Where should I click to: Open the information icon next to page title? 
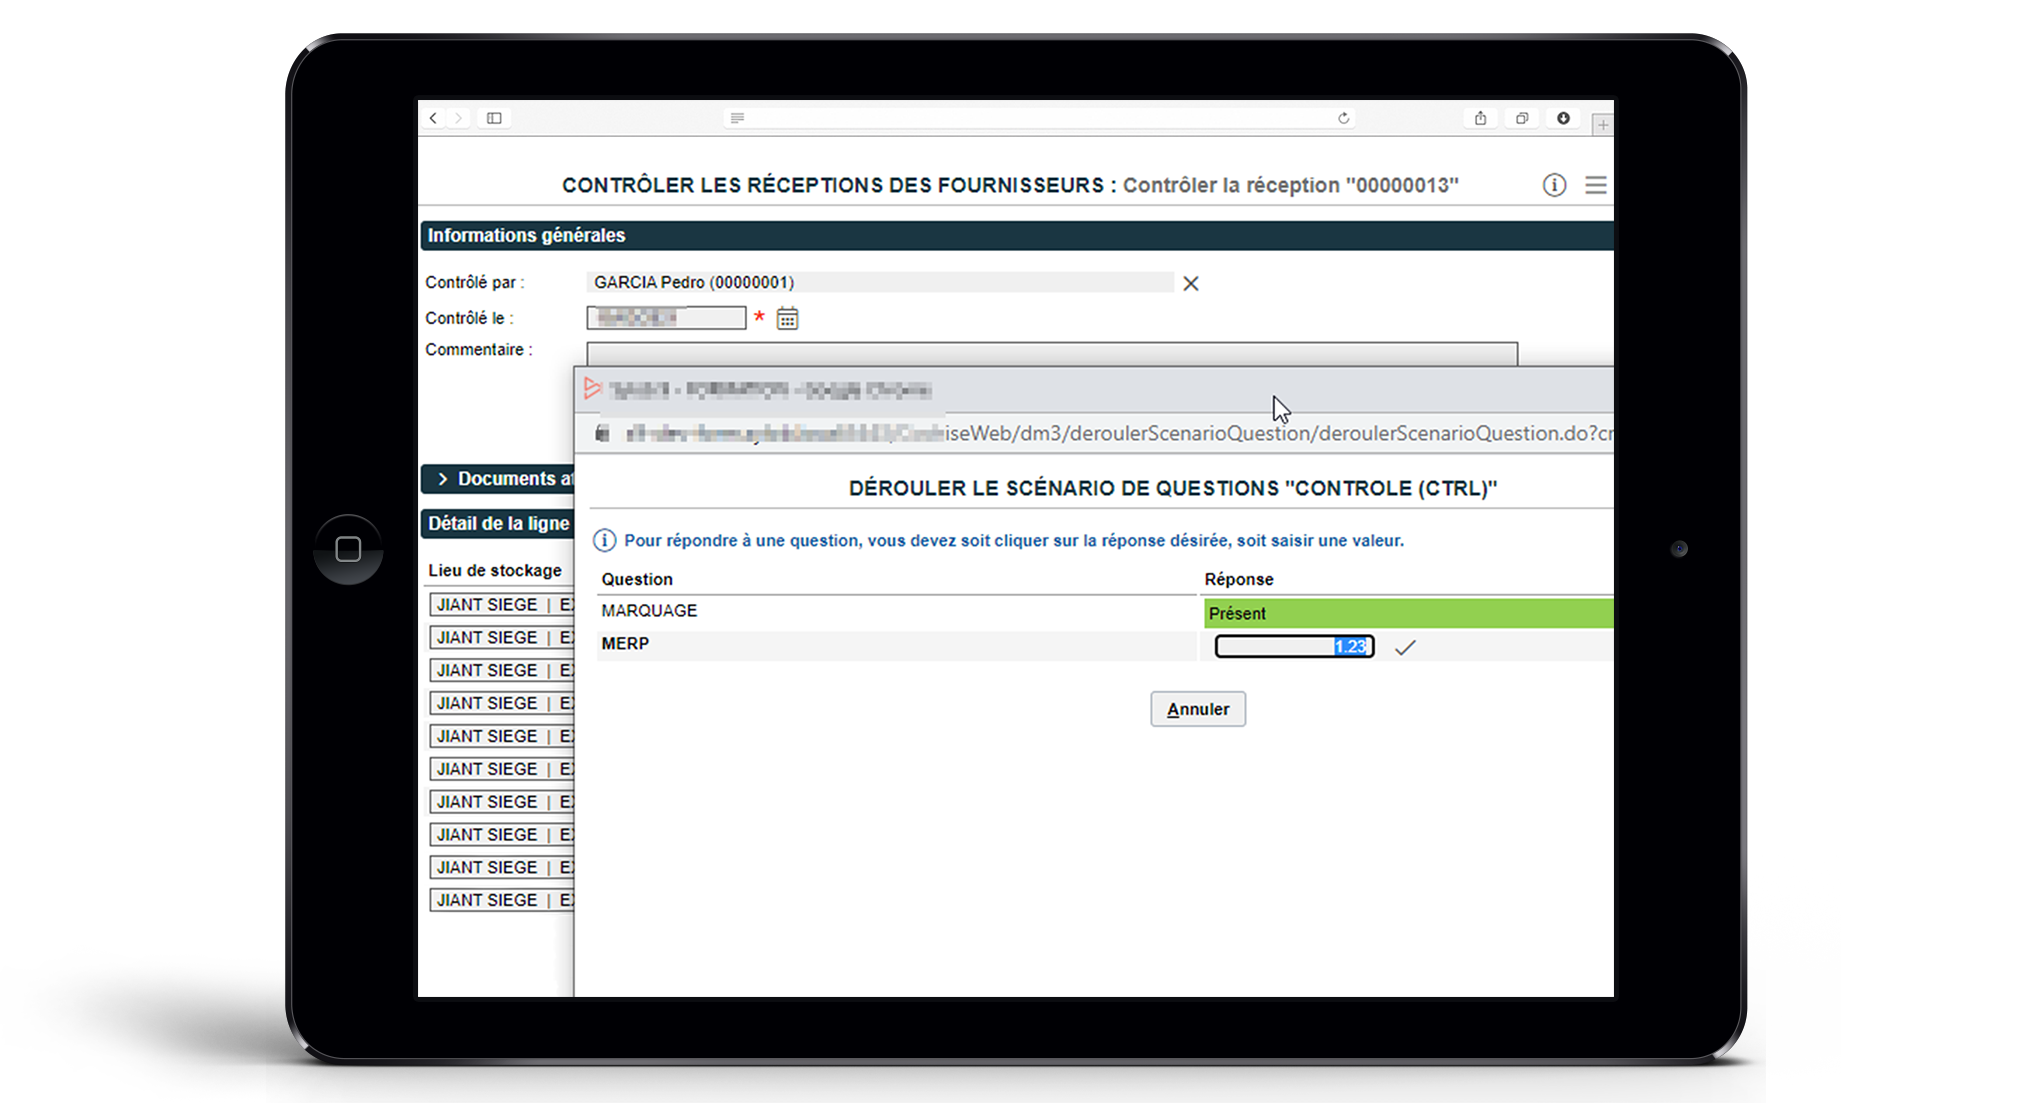click(1554, 185)
